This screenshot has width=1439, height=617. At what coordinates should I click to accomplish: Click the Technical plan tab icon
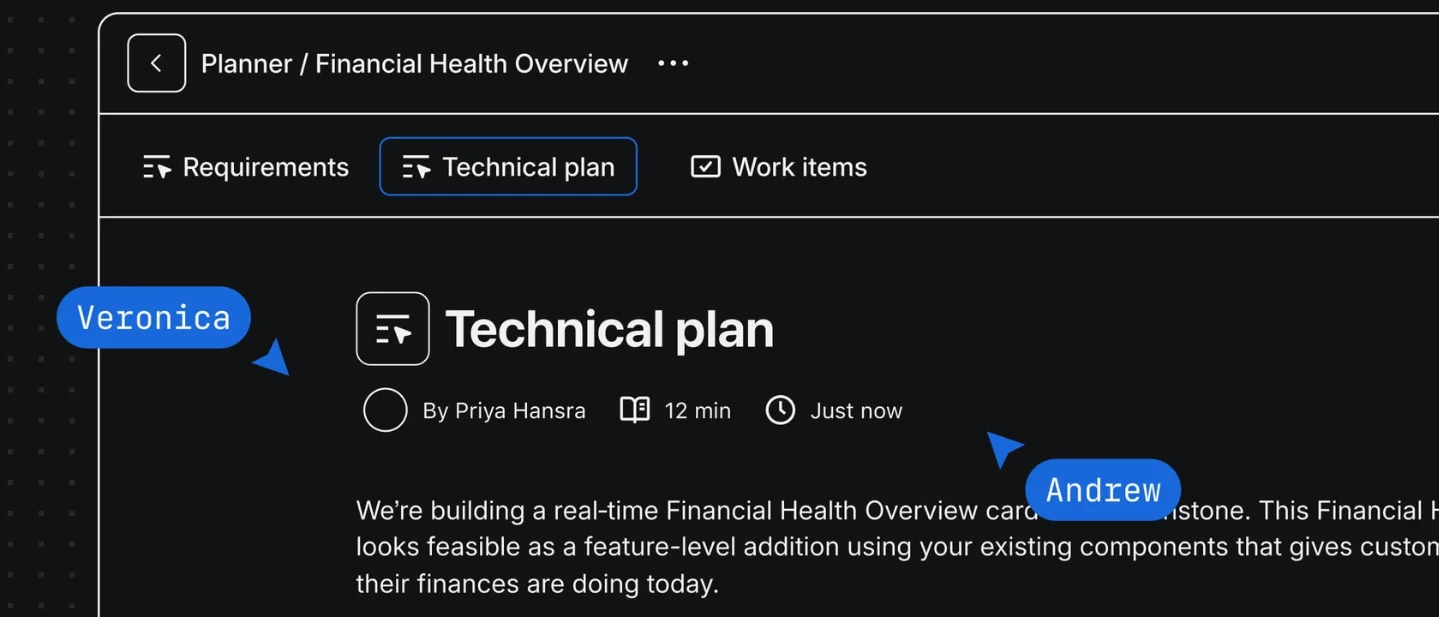416,167
